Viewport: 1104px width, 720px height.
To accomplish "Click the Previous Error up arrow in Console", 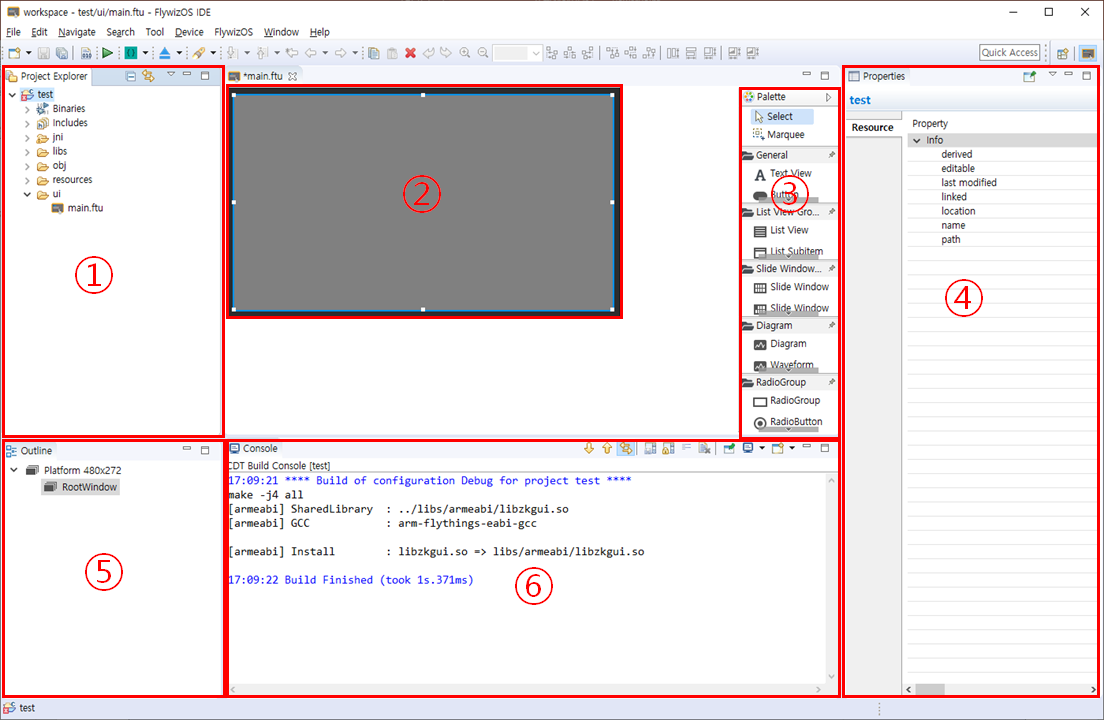I will [607, 448].
